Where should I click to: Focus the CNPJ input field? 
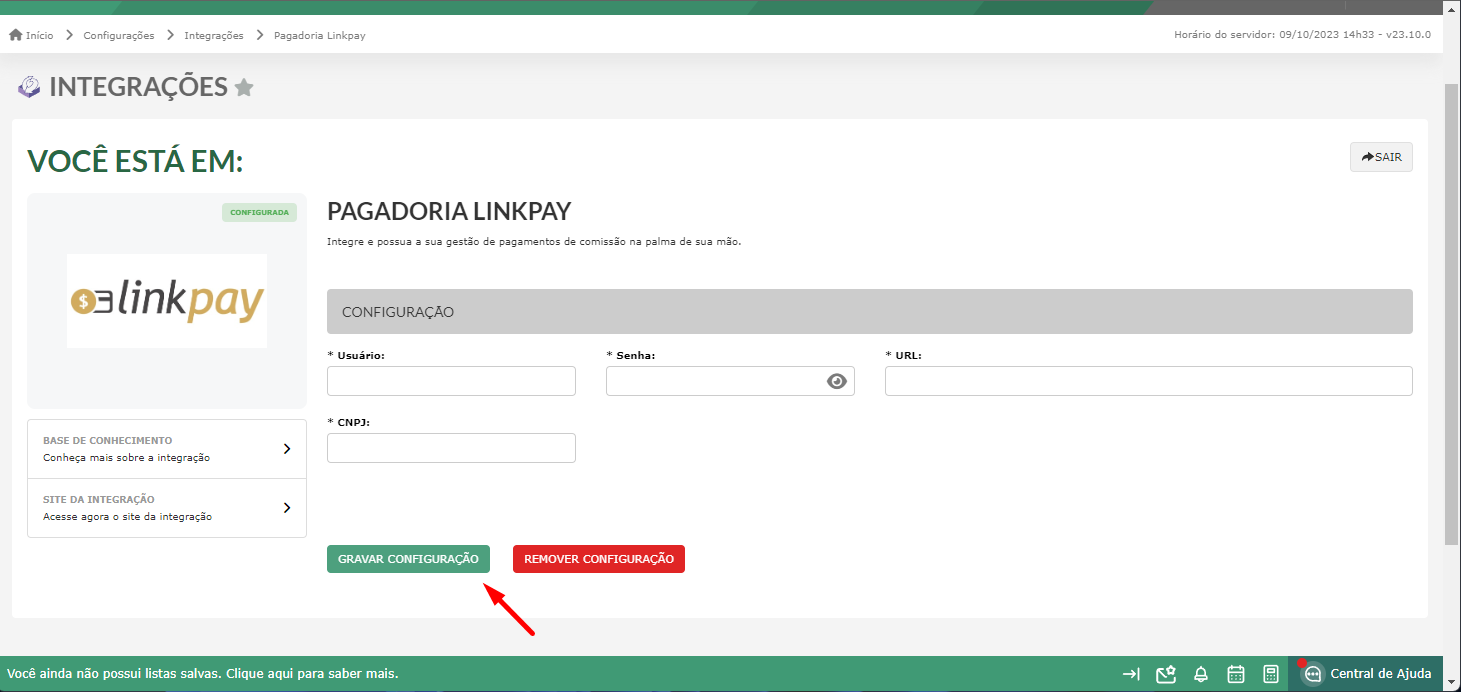coord(451,448)
